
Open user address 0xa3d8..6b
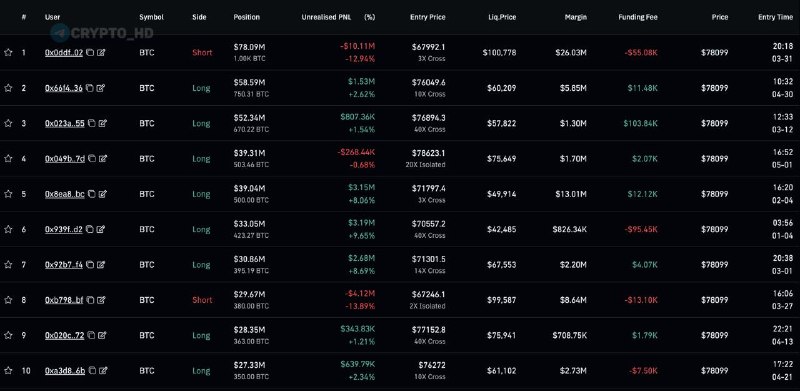(65, 371)
